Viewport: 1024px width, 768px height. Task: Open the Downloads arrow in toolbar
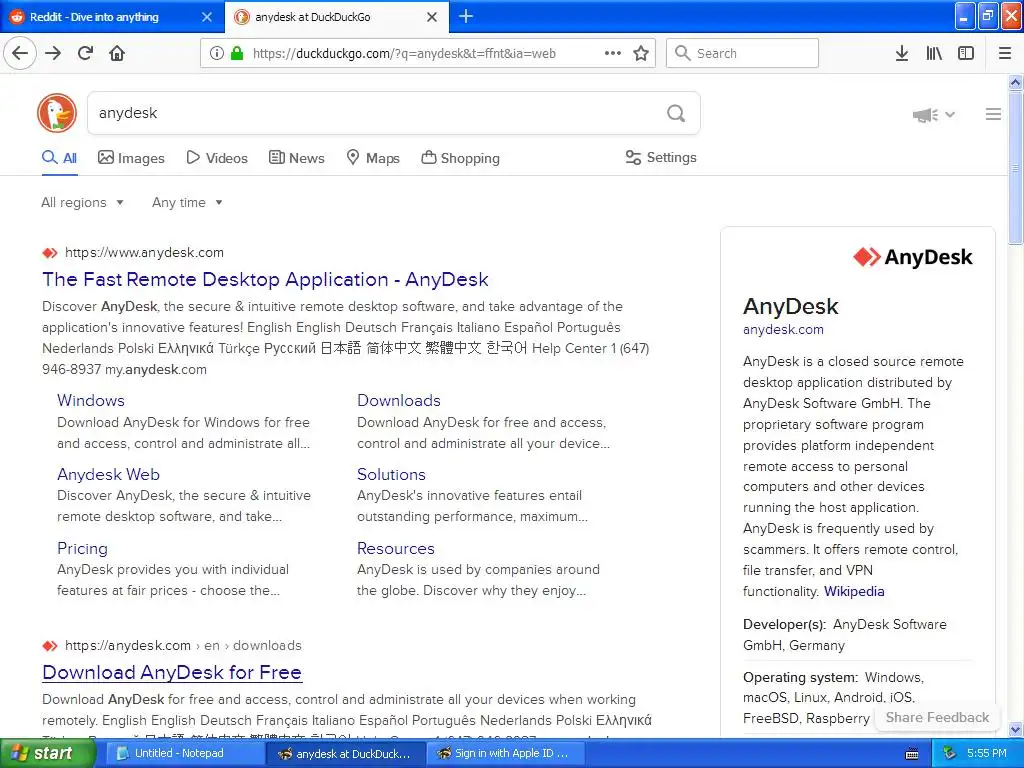pyautogui.click(x=901, y=54)
